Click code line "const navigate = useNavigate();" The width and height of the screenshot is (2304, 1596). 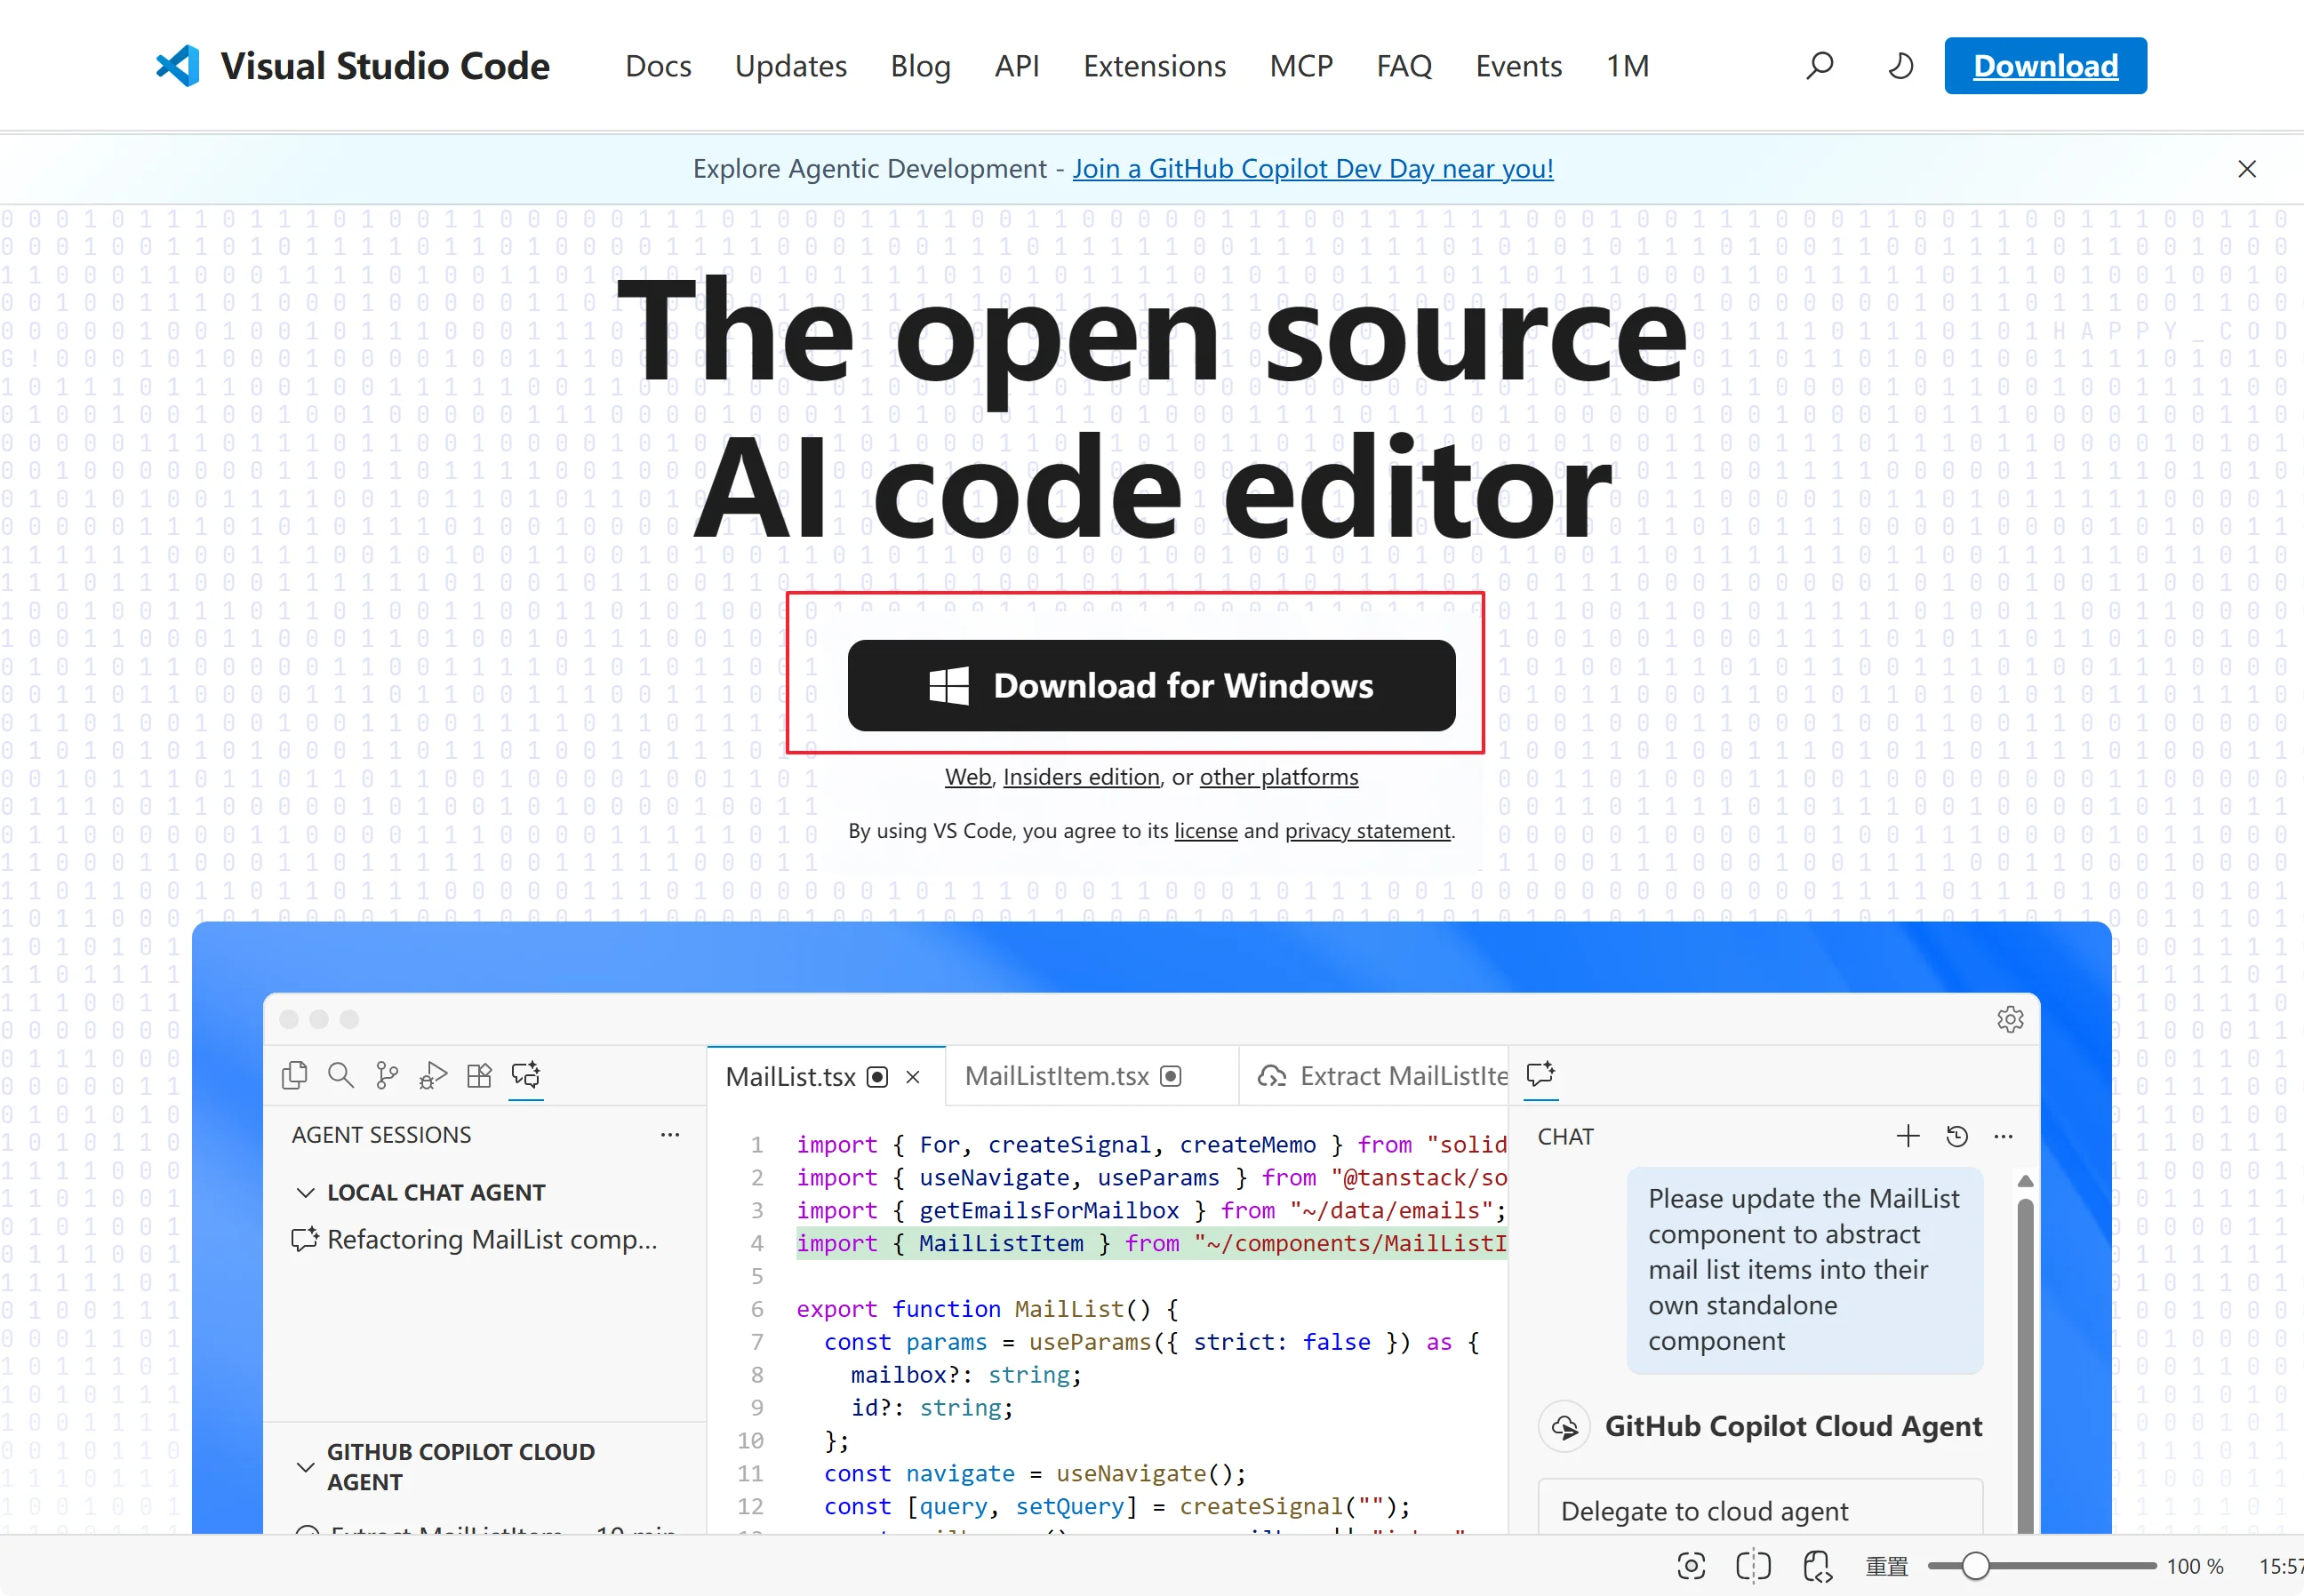1035,1474
